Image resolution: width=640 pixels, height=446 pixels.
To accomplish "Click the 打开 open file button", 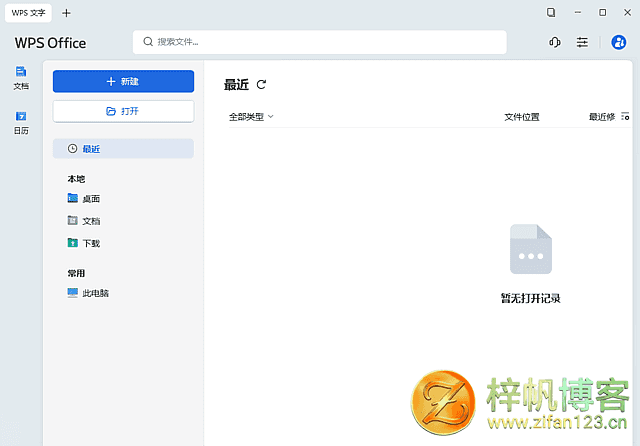I will pyautogui.click(x=123, y=111).
